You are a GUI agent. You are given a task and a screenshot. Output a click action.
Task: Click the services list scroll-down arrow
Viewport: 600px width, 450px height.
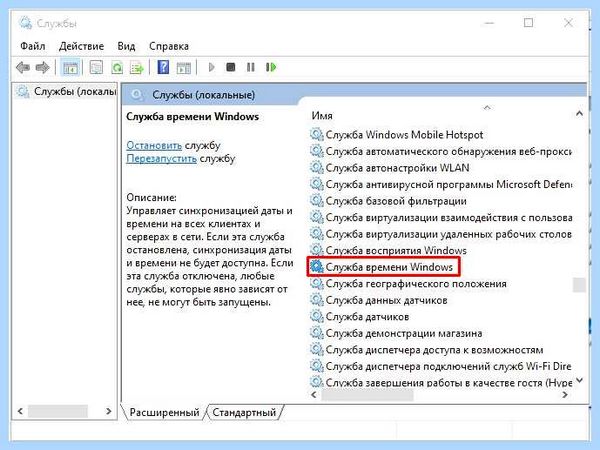pos(579,381)
